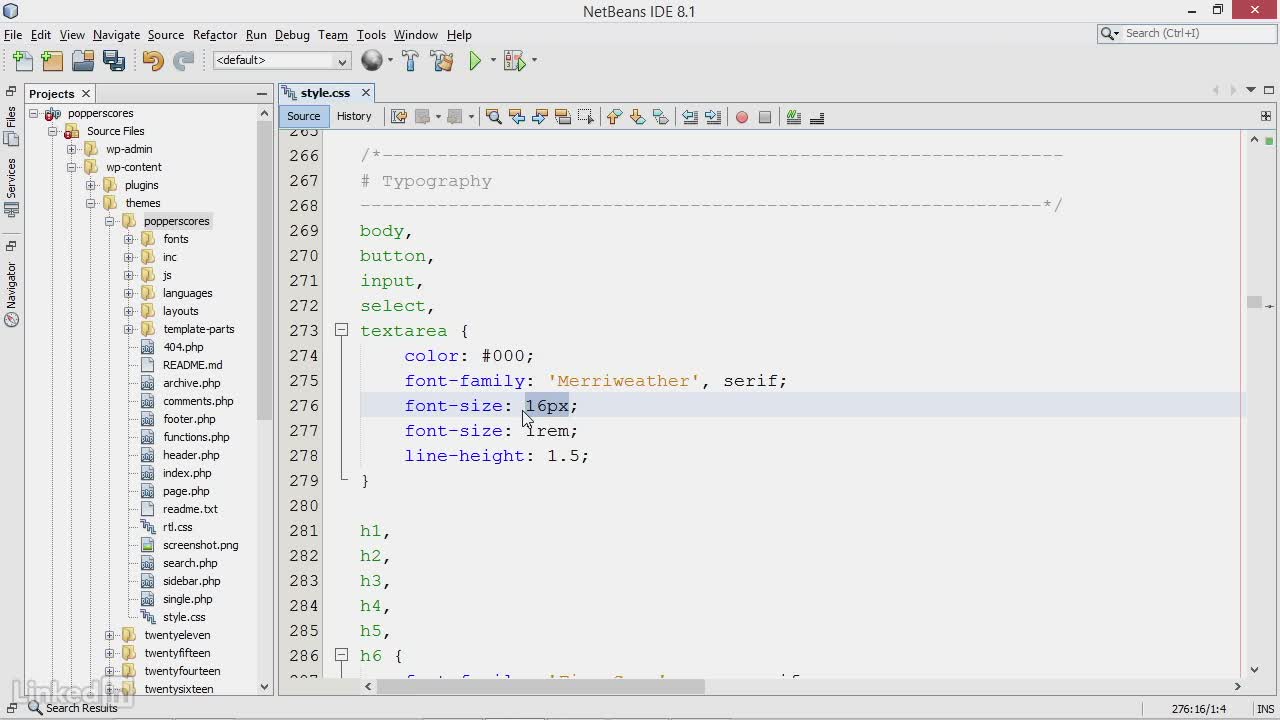Collapse textarea rule fold at line 273
The width and height of the screenshot is (1280, 720).
tap(341, 330)
